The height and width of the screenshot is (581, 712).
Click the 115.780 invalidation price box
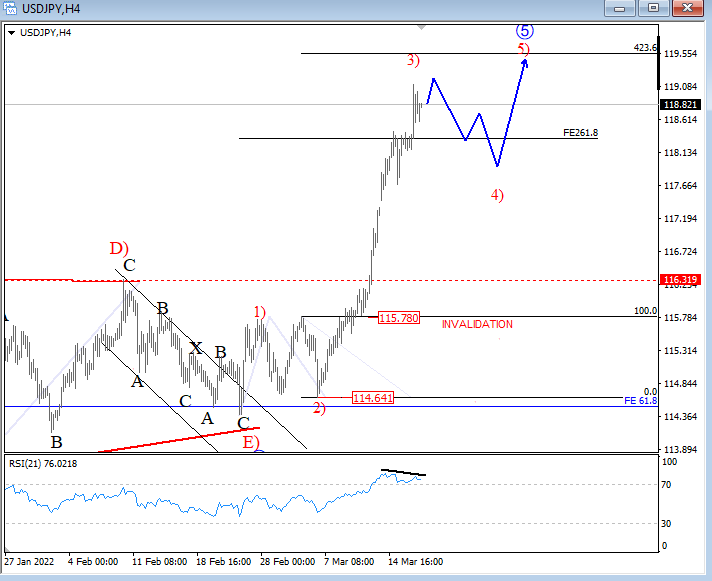[x=399, y=318]
